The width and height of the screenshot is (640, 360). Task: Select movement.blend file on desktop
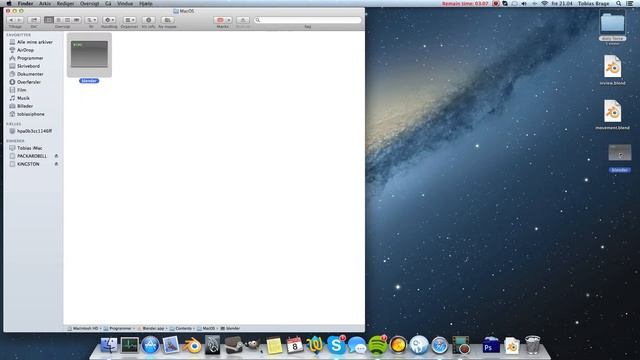(x=612, y=111)
